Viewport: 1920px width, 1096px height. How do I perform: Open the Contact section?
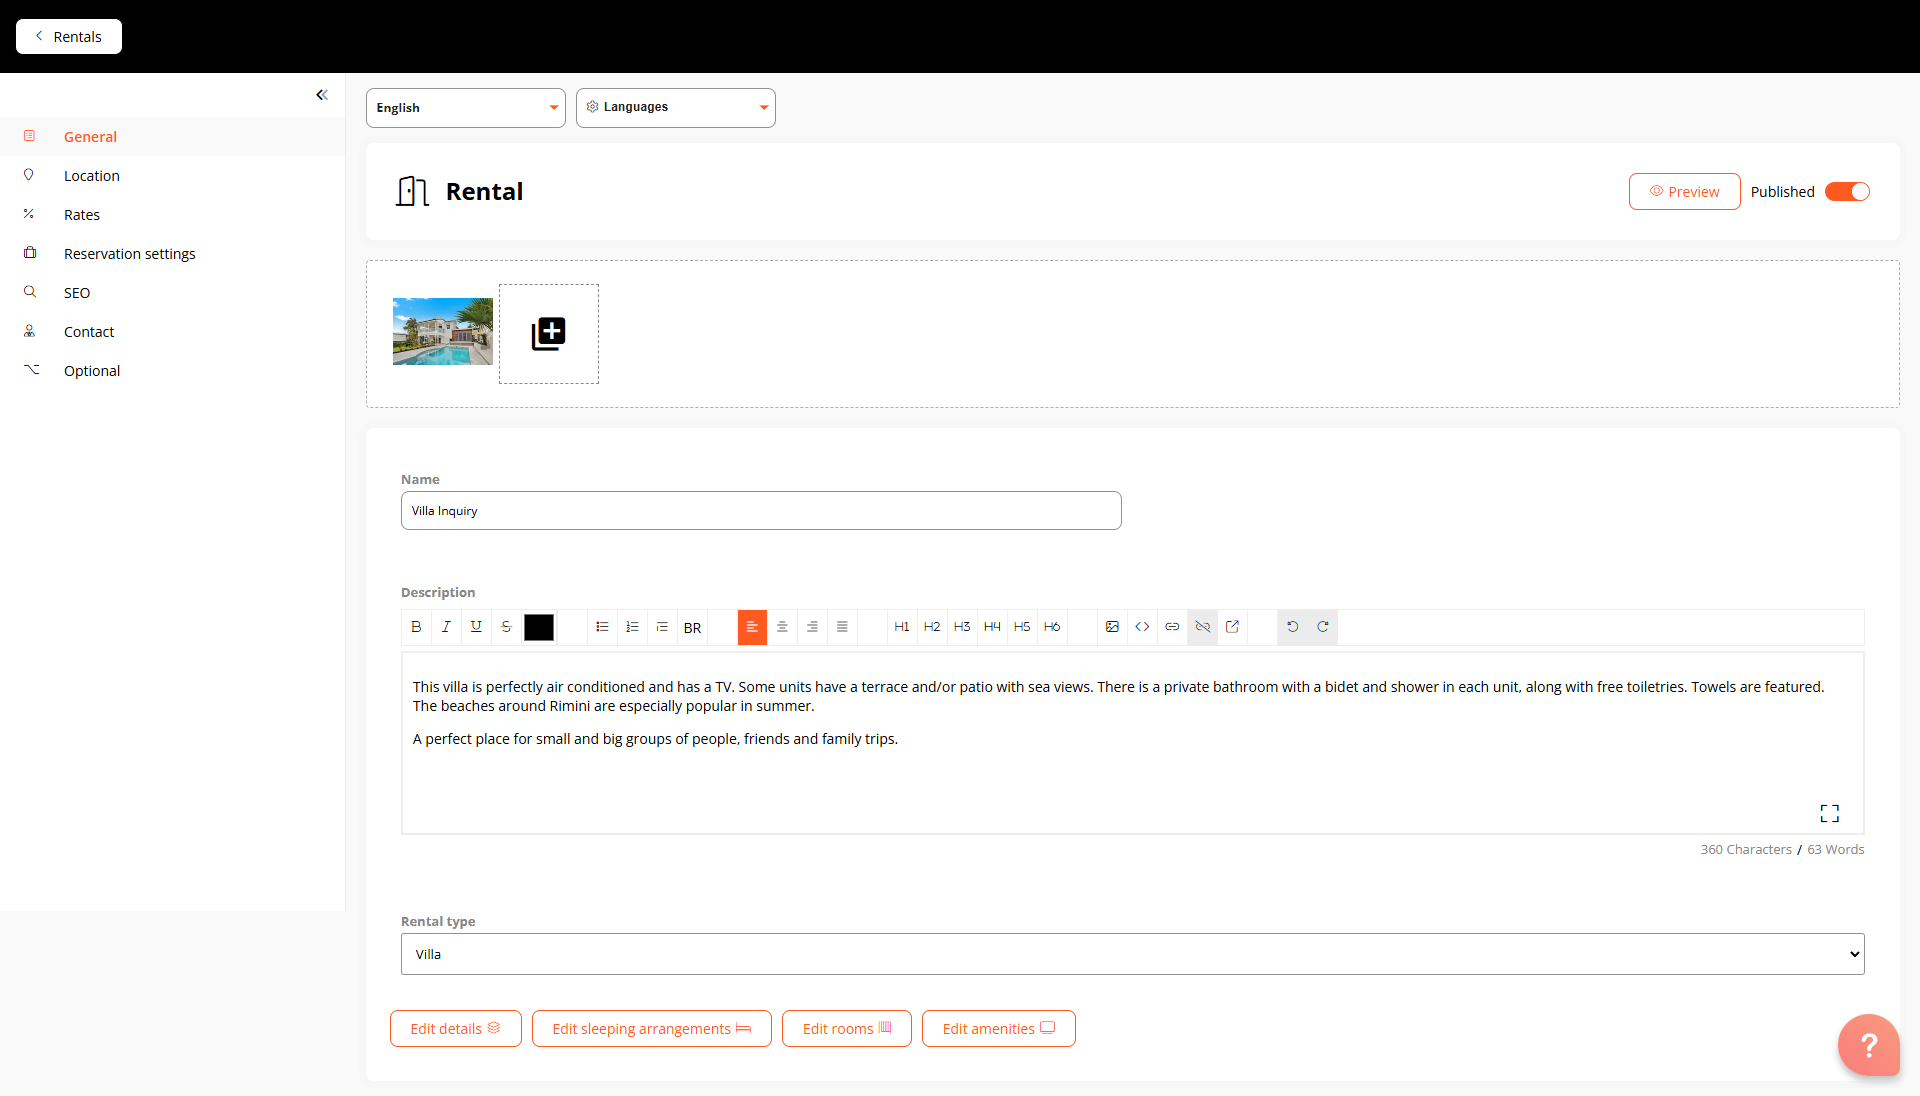pos(172,332)
